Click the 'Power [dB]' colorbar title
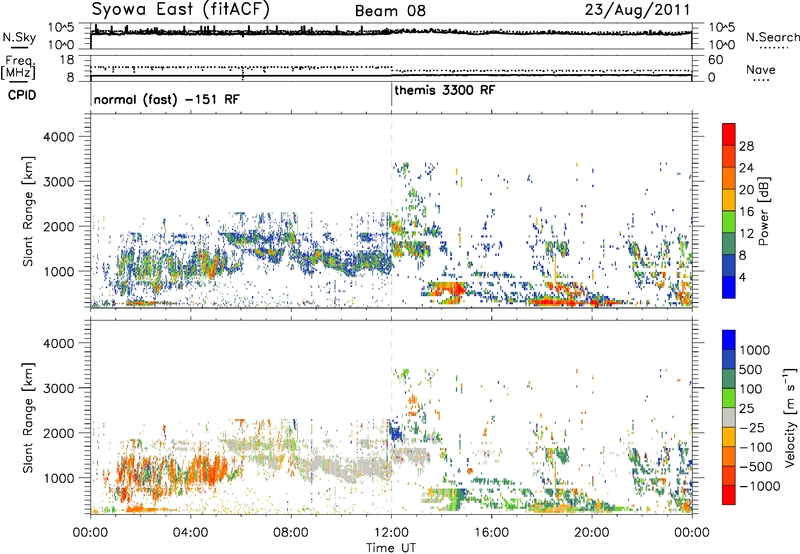Viewport: 800px width, 554px height. [763, 211]
